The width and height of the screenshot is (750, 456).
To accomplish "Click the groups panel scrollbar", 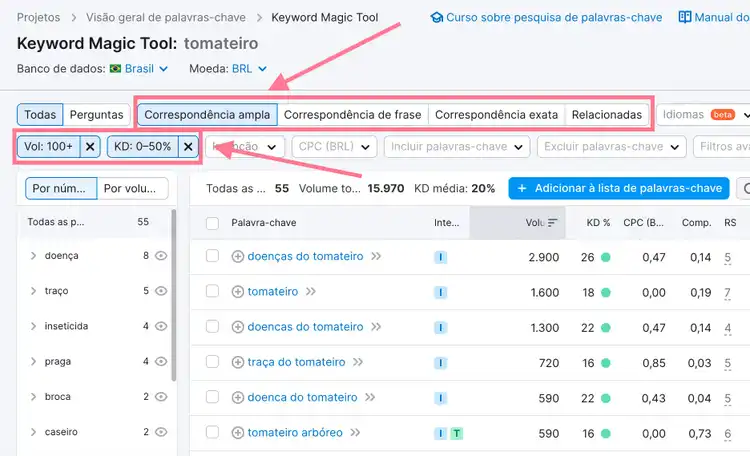I will tap(174, 295).
